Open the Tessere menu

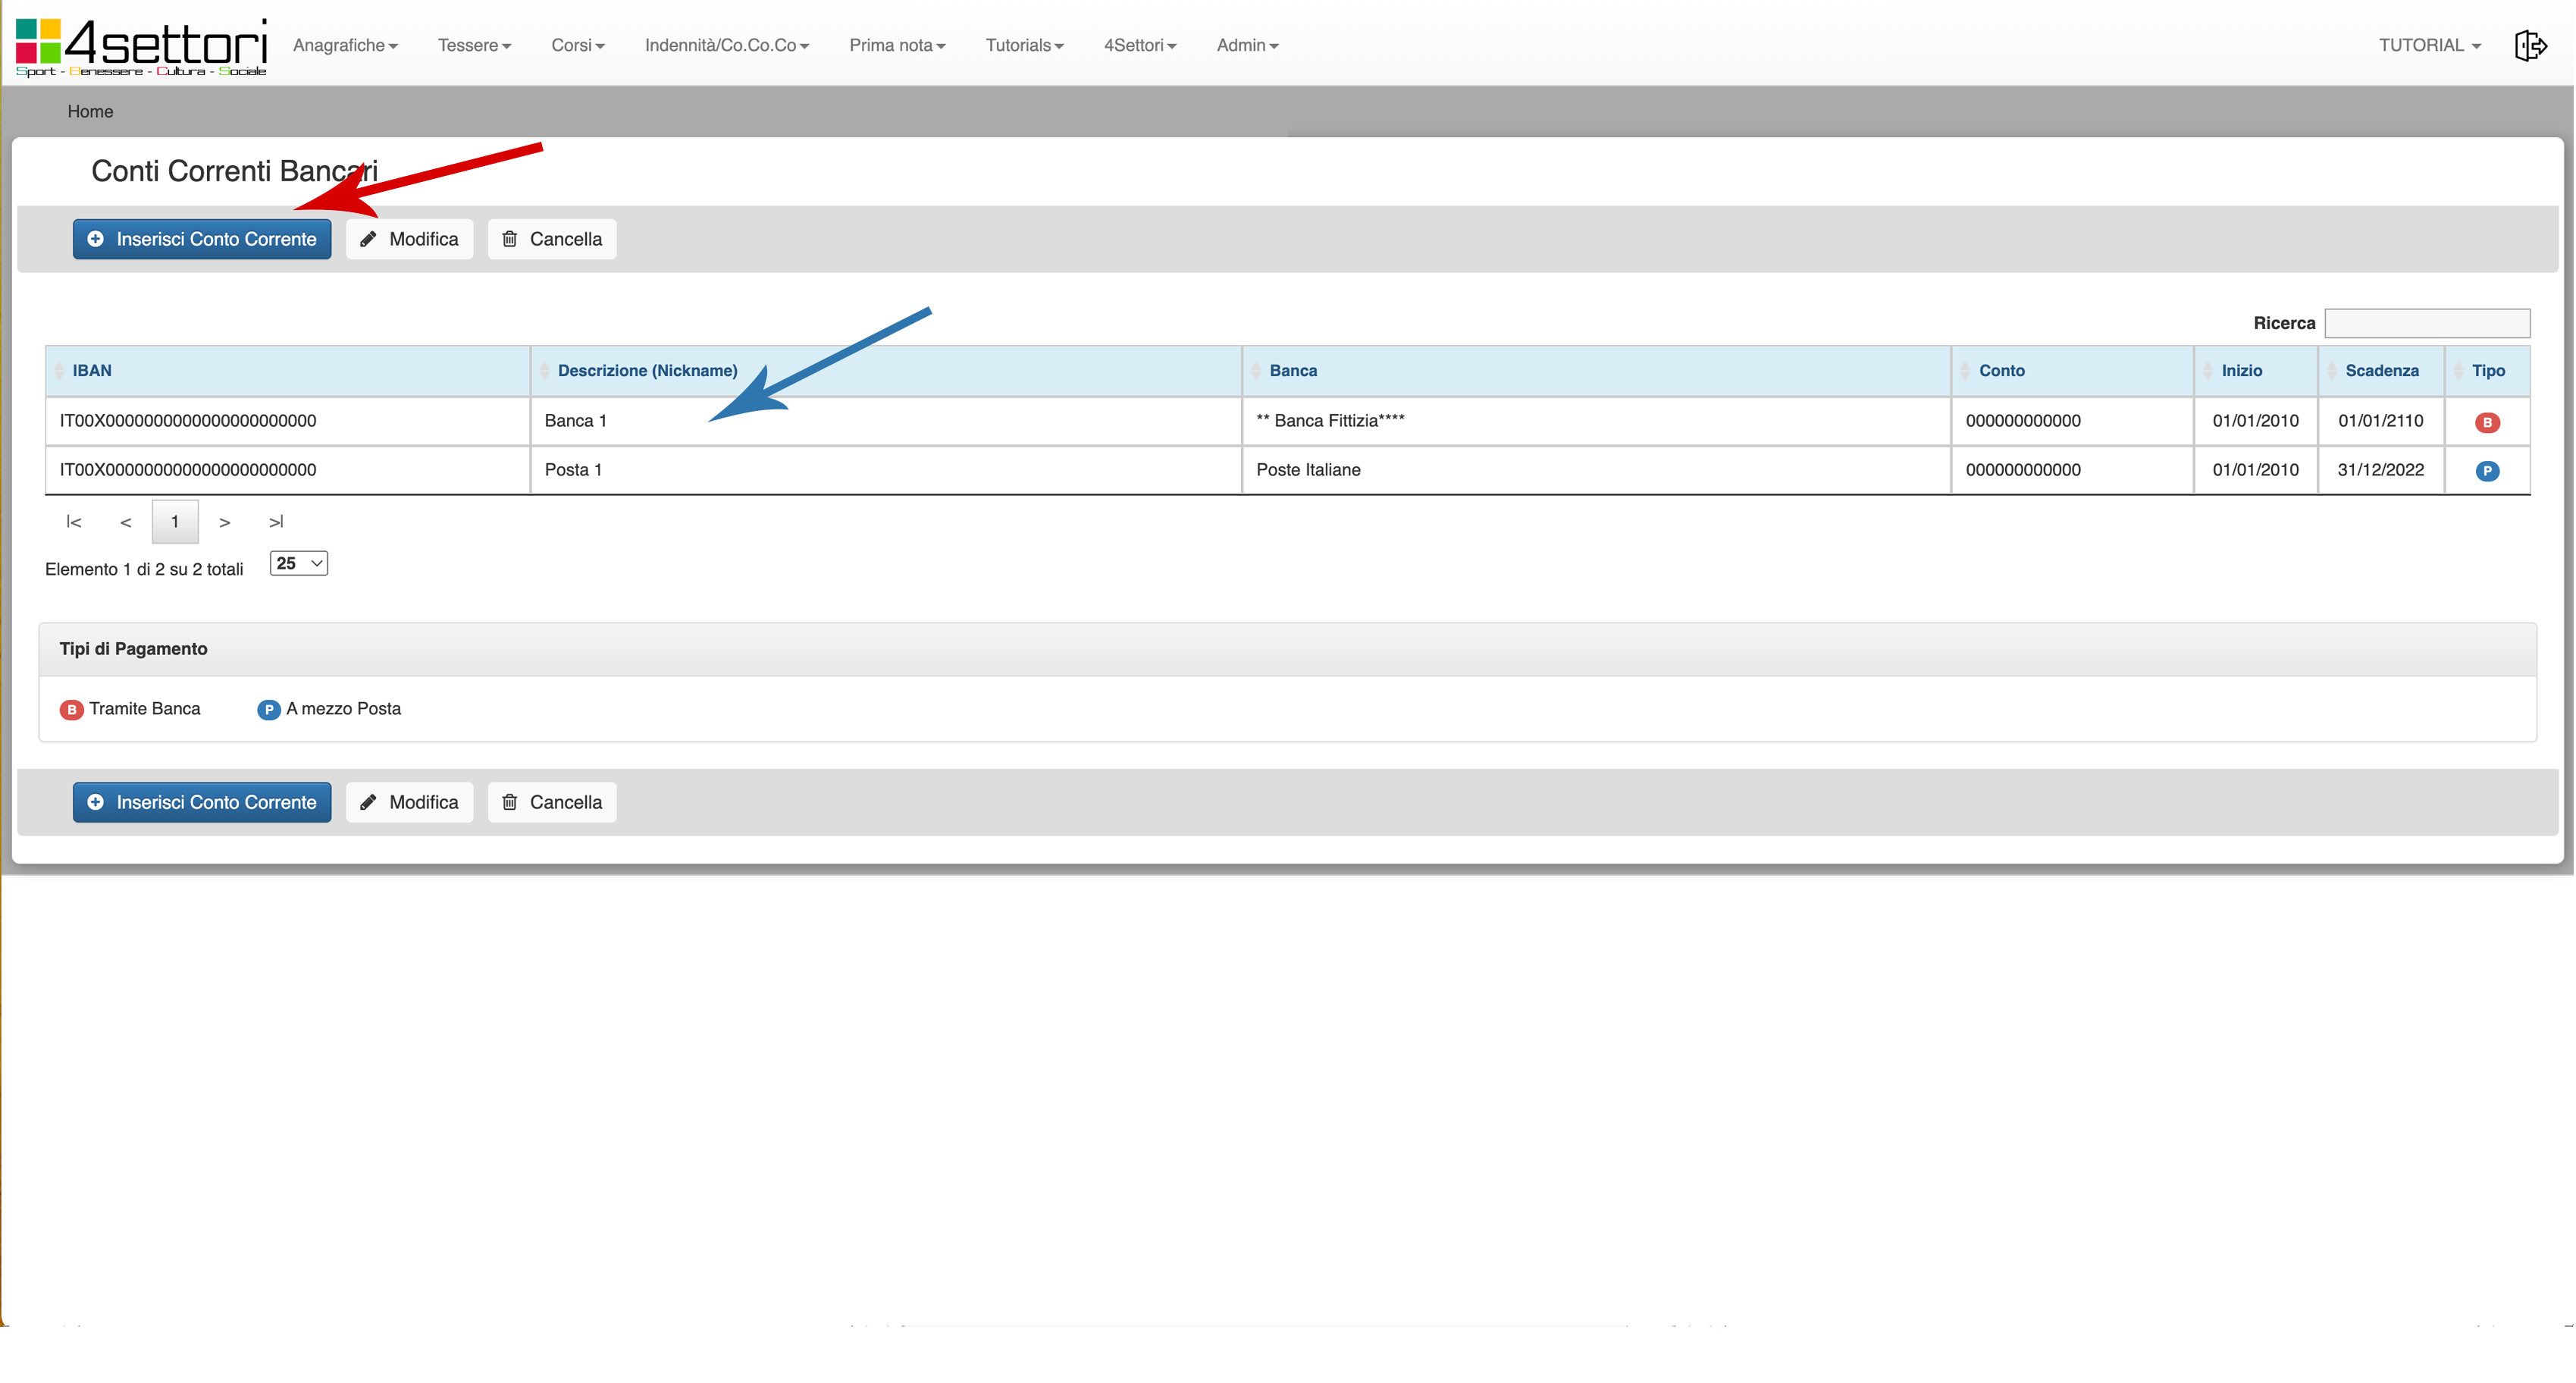(474, 45)
